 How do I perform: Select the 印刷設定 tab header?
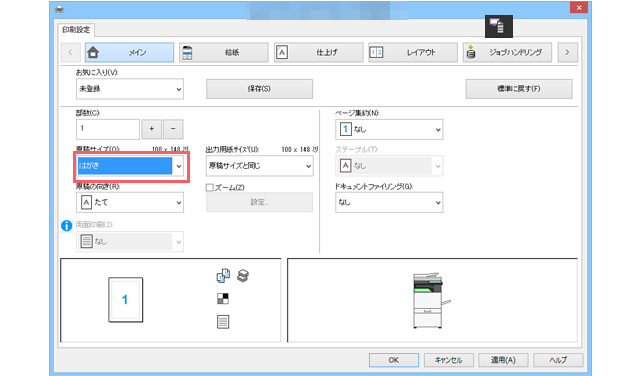click(76, 30)
